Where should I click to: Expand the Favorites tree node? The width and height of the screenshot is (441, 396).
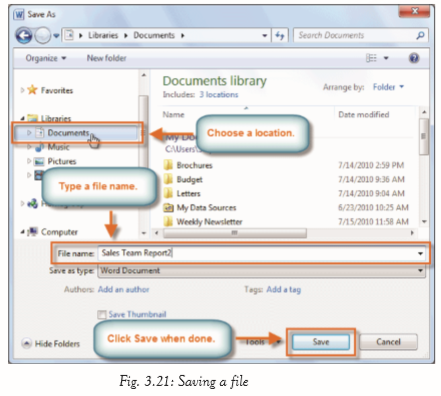coord(22,90)
